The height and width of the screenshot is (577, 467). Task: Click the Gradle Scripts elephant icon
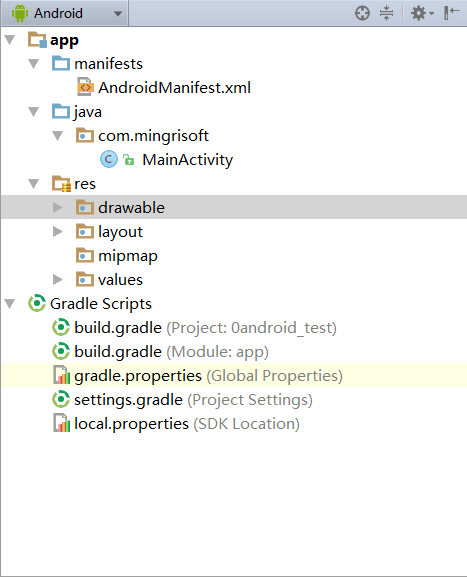pyautogui.click(x=37, y=303)
